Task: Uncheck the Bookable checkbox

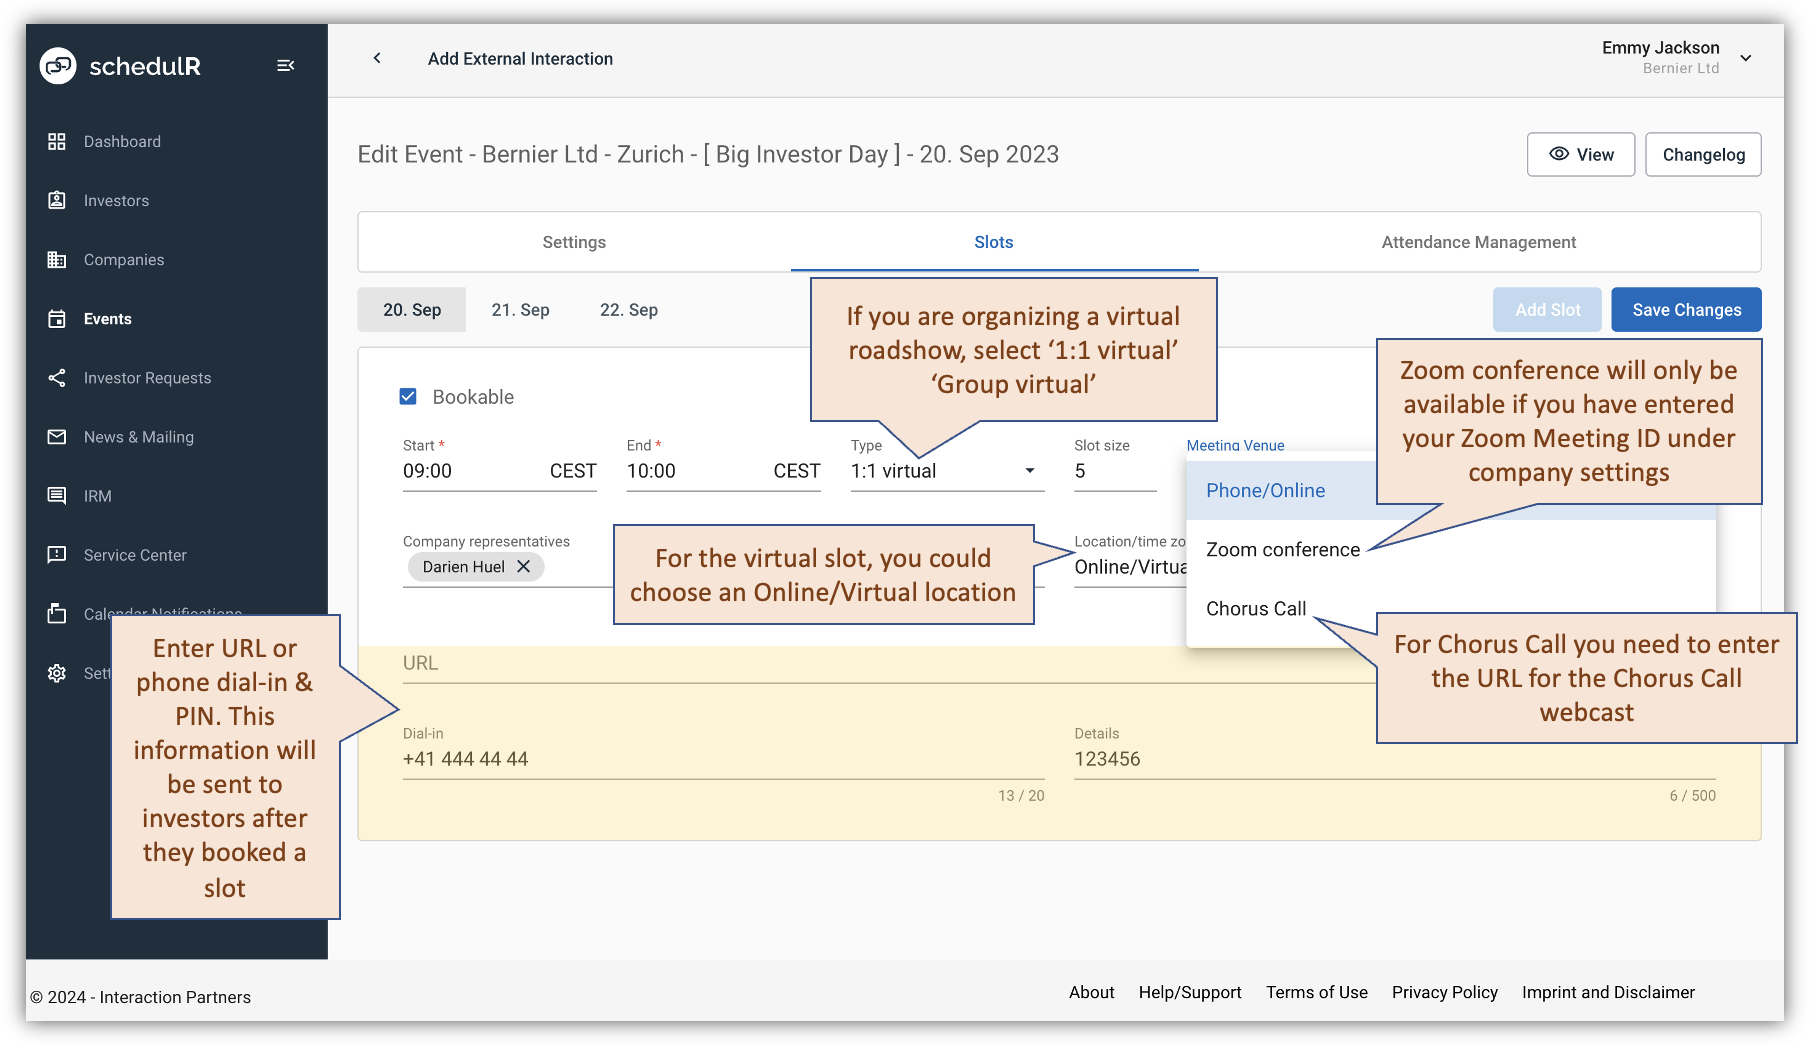Action: tap(408, 396)
